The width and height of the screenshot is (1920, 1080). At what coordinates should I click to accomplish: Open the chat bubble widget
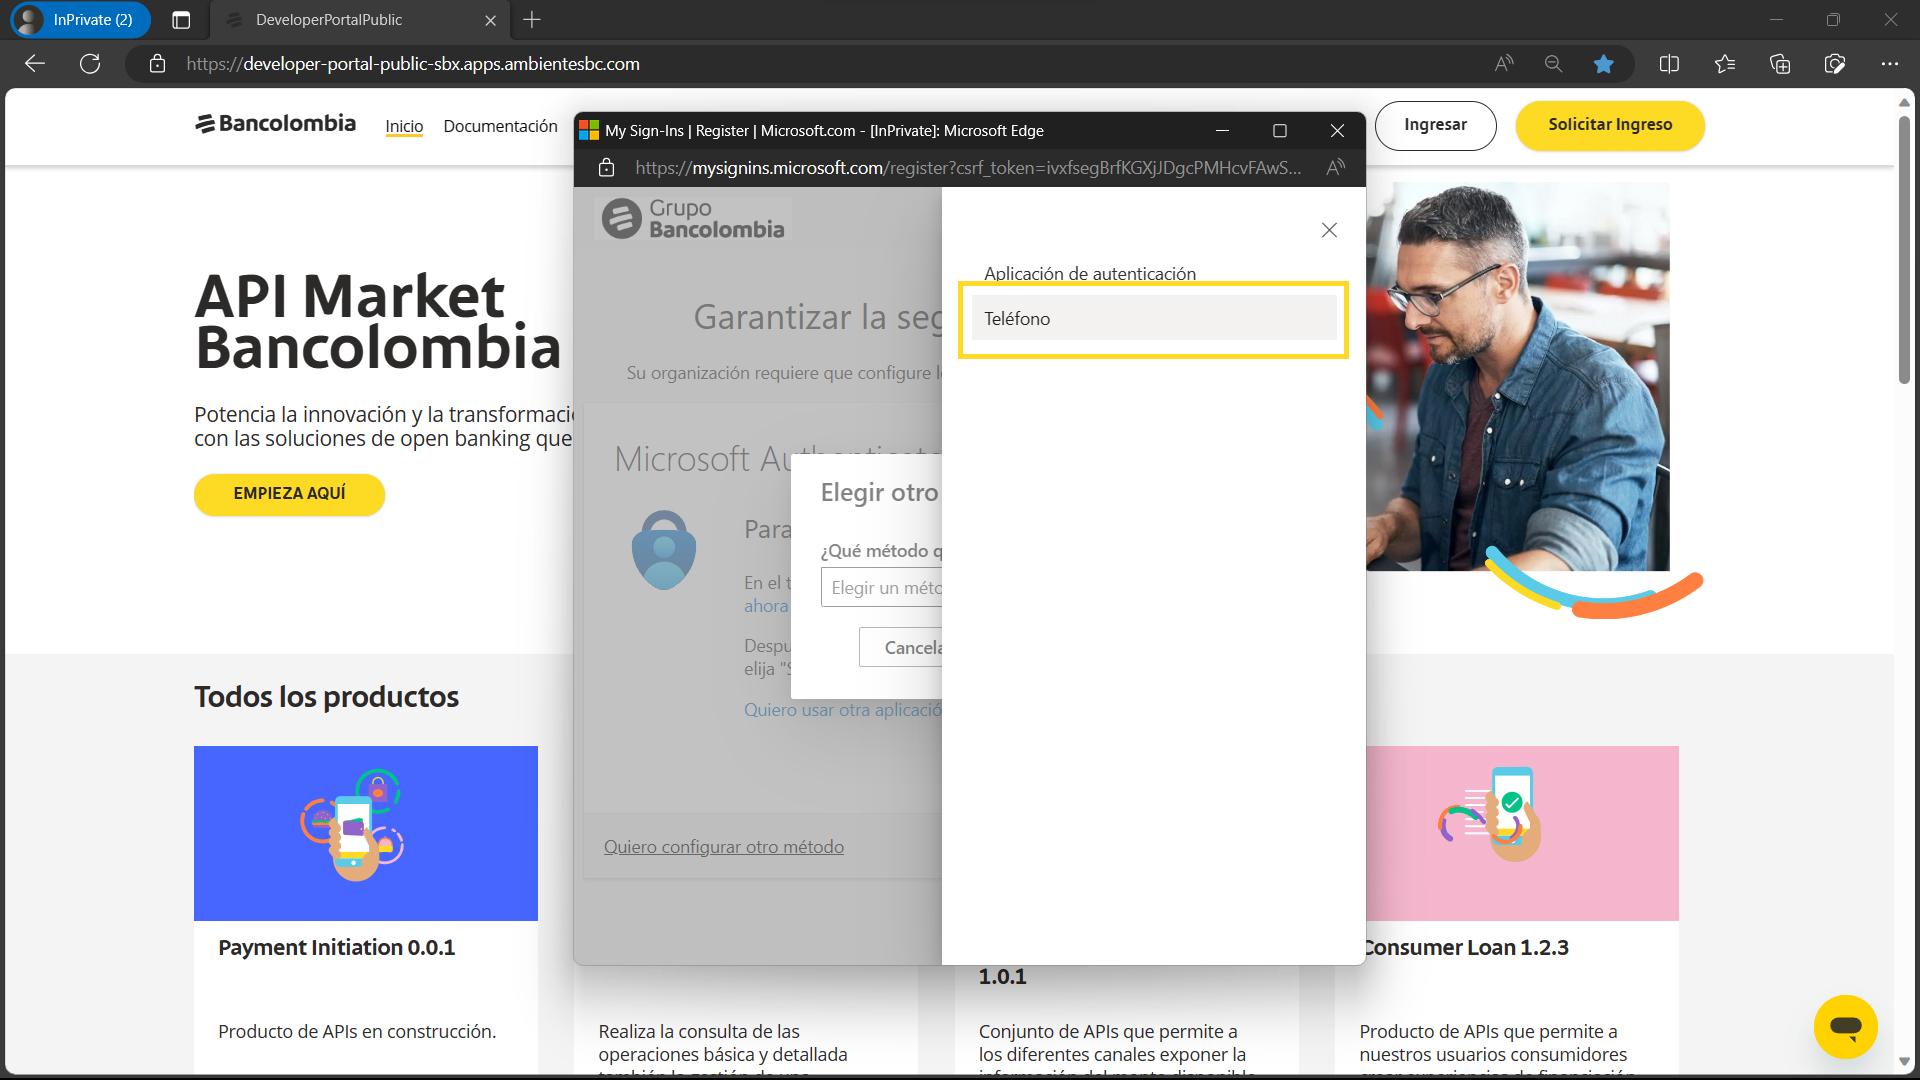[x=1846, y=1027]
